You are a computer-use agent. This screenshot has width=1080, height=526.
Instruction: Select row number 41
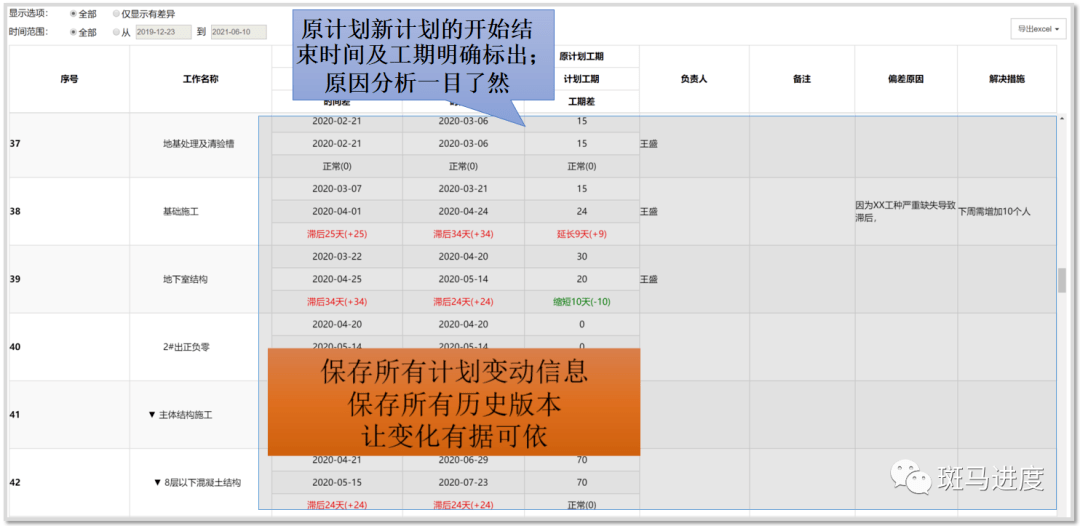(x=15, y=414)
